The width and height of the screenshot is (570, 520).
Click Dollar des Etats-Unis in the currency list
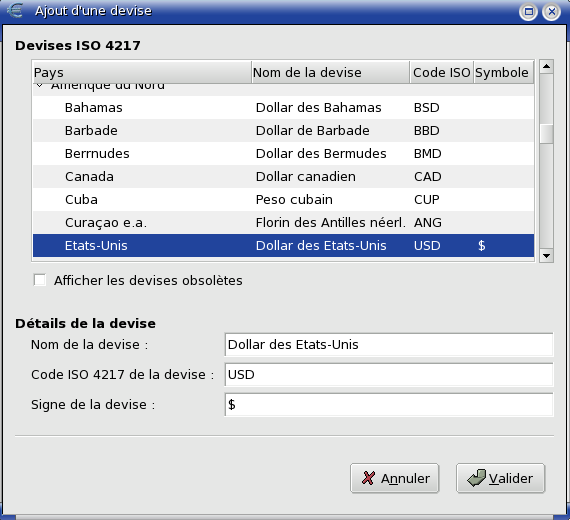321,245
